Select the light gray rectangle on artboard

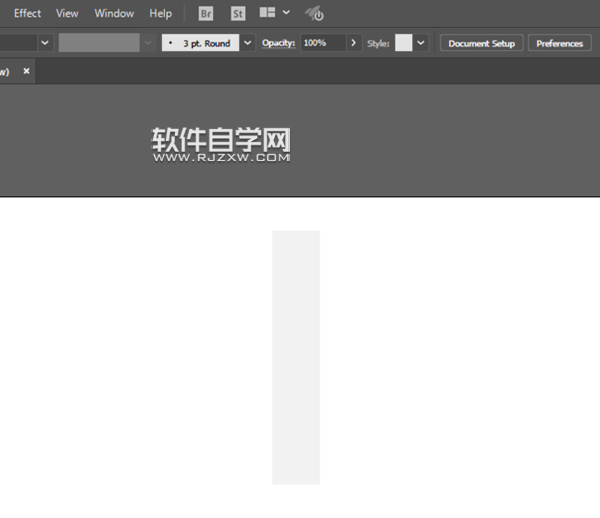pos(296,357)
